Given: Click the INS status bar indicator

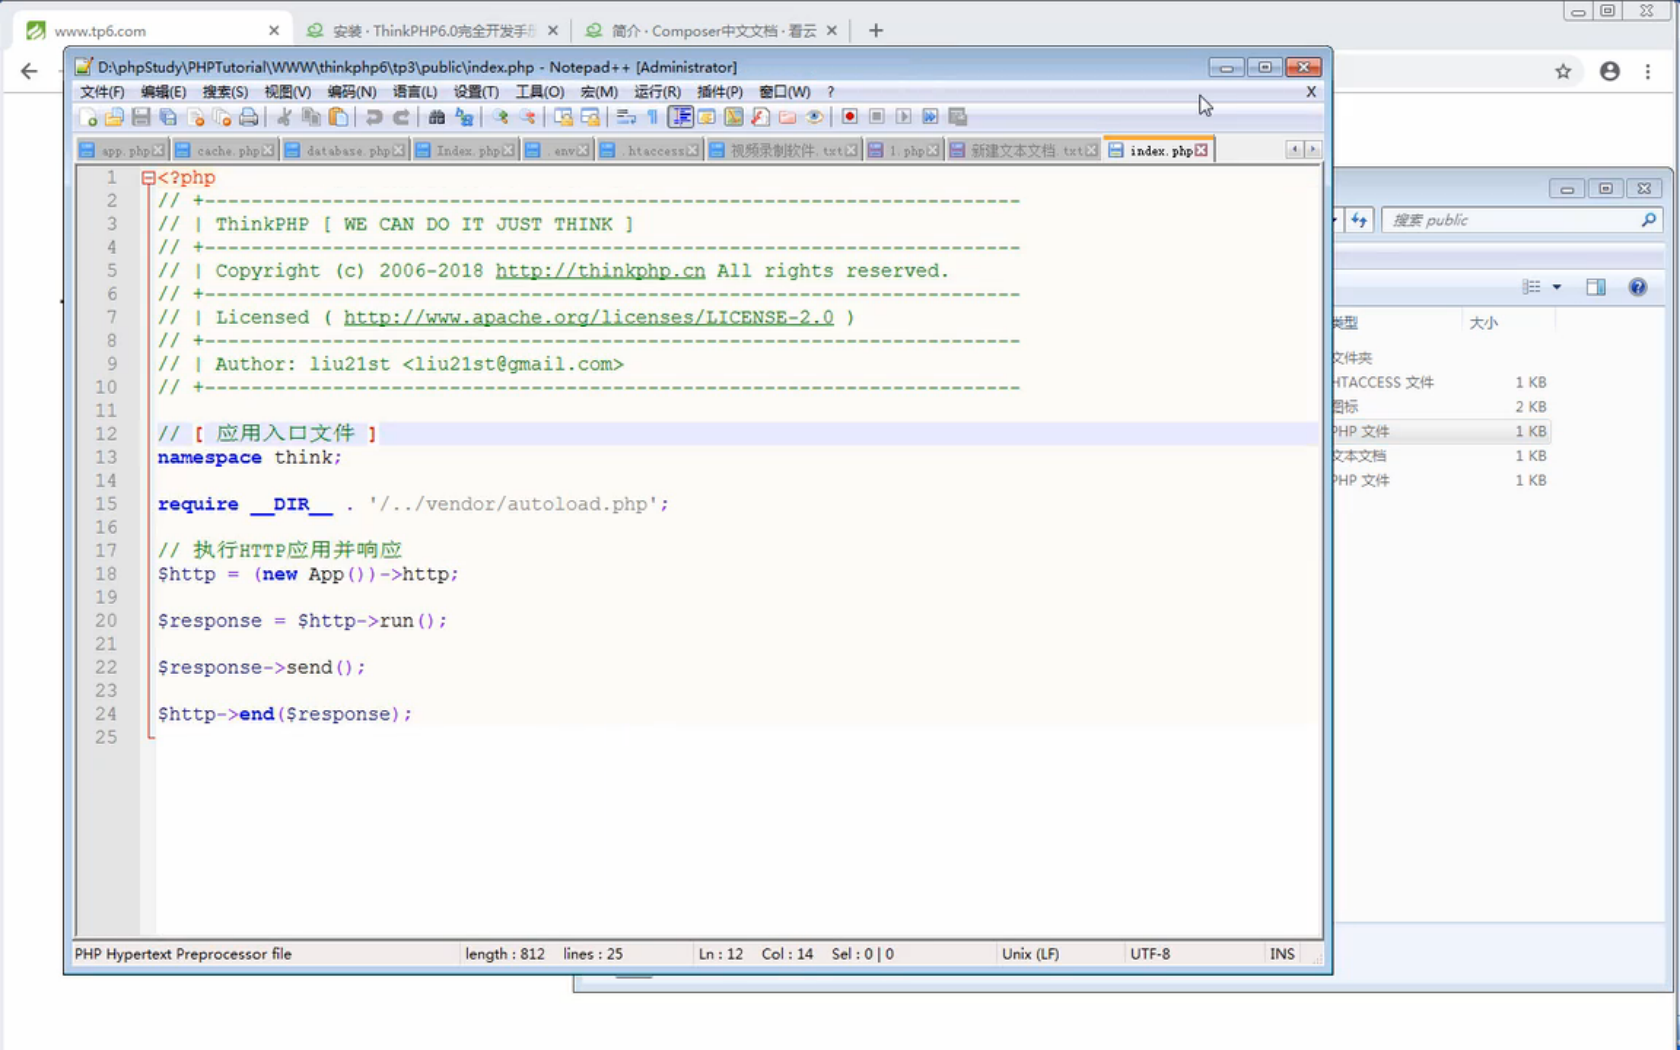Looking at the screenshot, I should tap(1282, 954).
